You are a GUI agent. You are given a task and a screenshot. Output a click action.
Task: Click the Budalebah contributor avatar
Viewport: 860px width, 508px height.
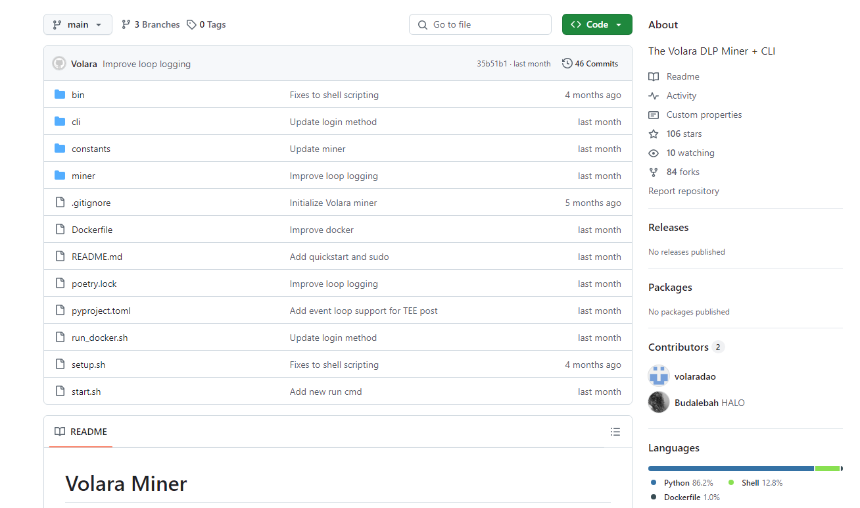[659, 402]
